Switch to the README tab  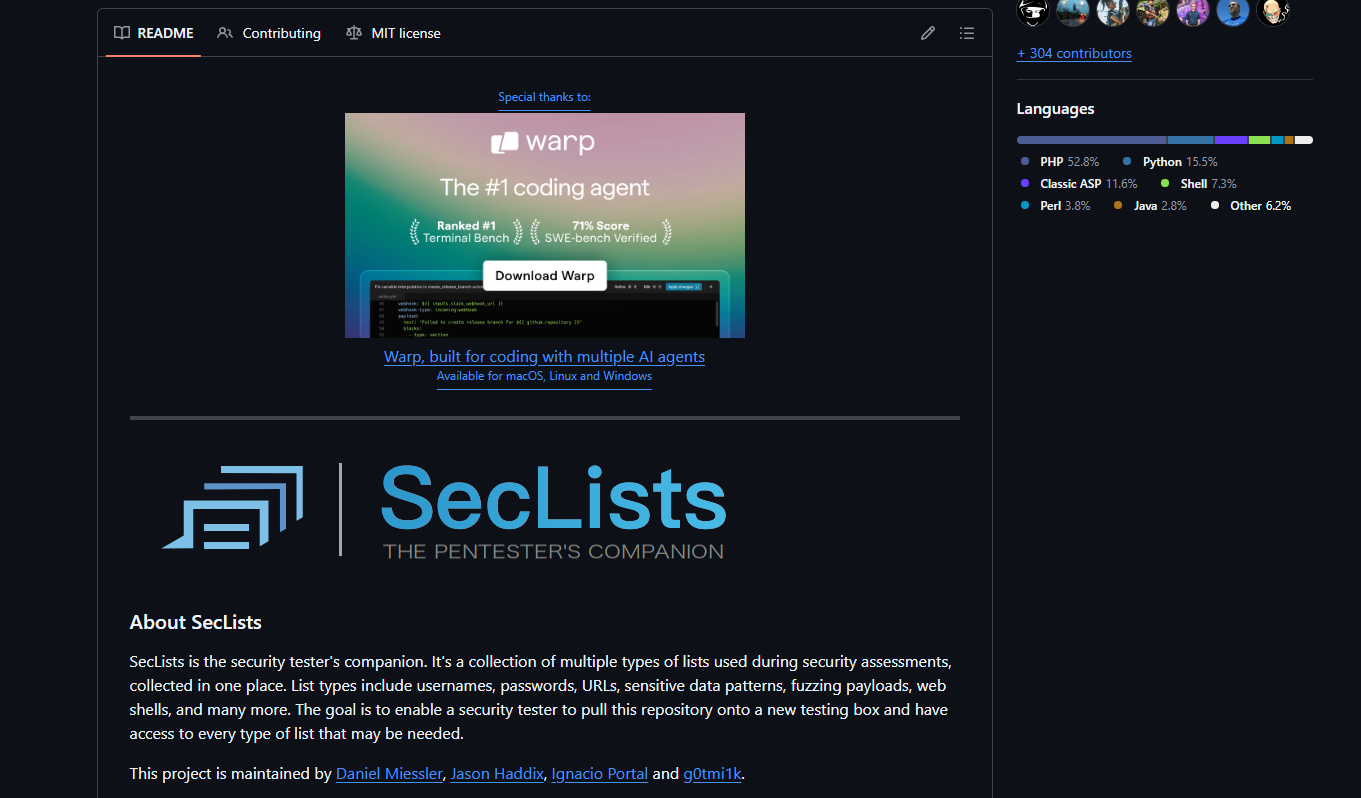tap(153, 33)
